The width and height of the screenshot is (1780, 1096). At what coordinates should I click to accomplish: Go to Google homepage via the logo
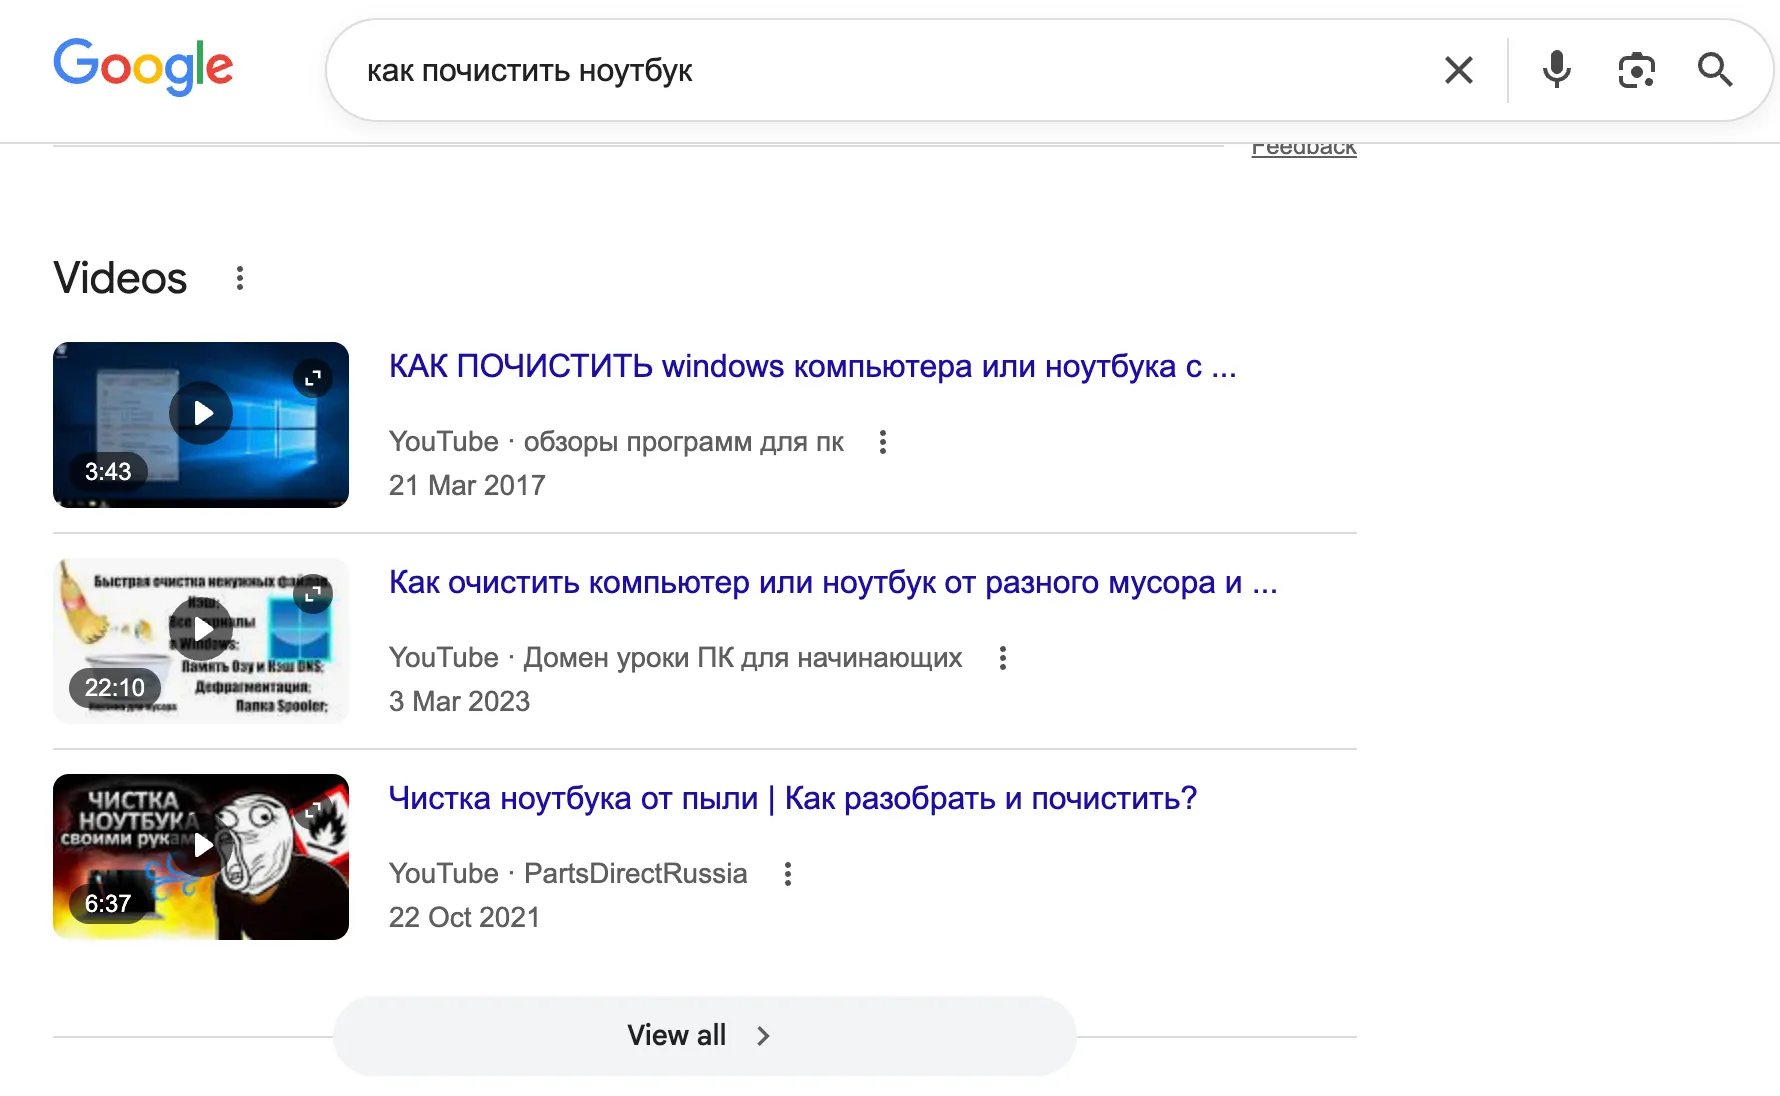coord(143,67)
